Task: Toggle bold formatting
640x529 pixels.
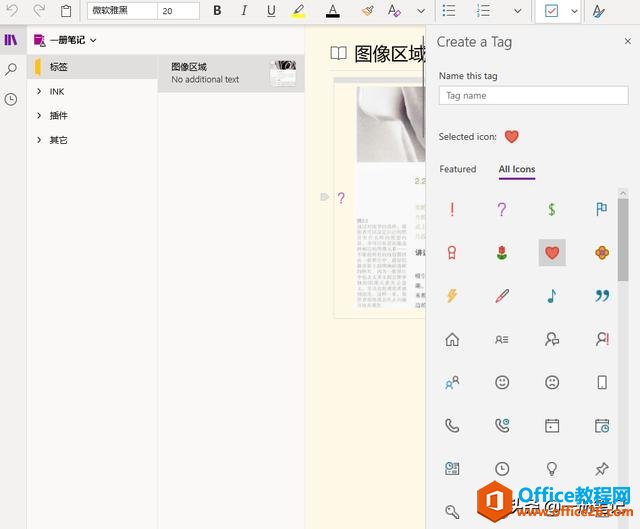Action: click(217, 11)
